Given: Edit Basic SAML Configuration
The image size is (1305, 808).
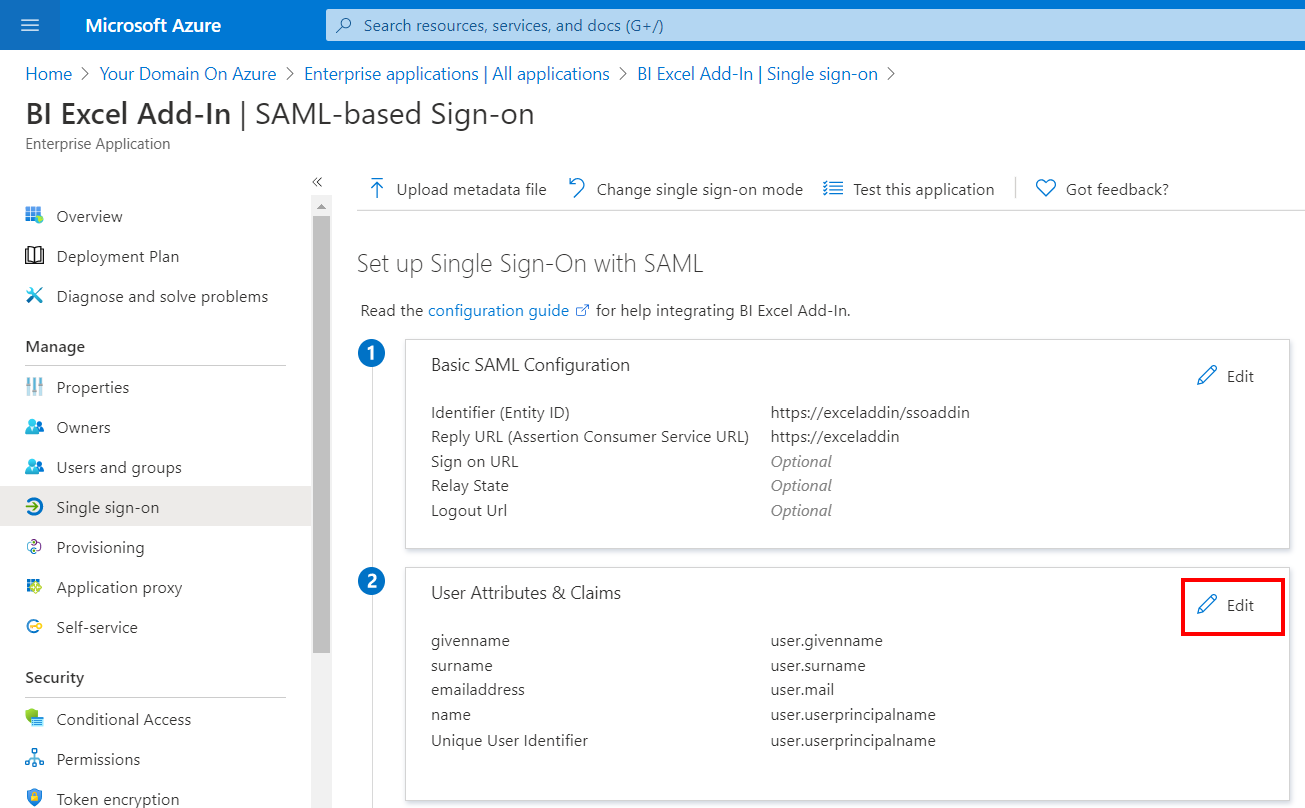Looking at the screenshot, I should (1226, 376).
